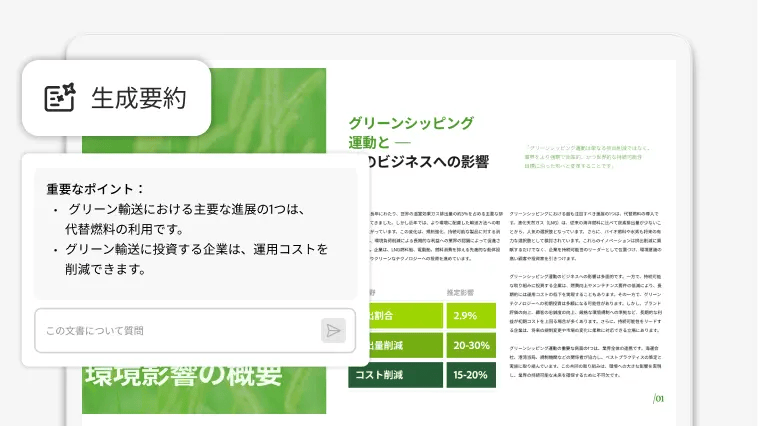This screenshot has height=426, width=758.
Task: Click the 2.9% table cell
Action: [x=471, y=316]
